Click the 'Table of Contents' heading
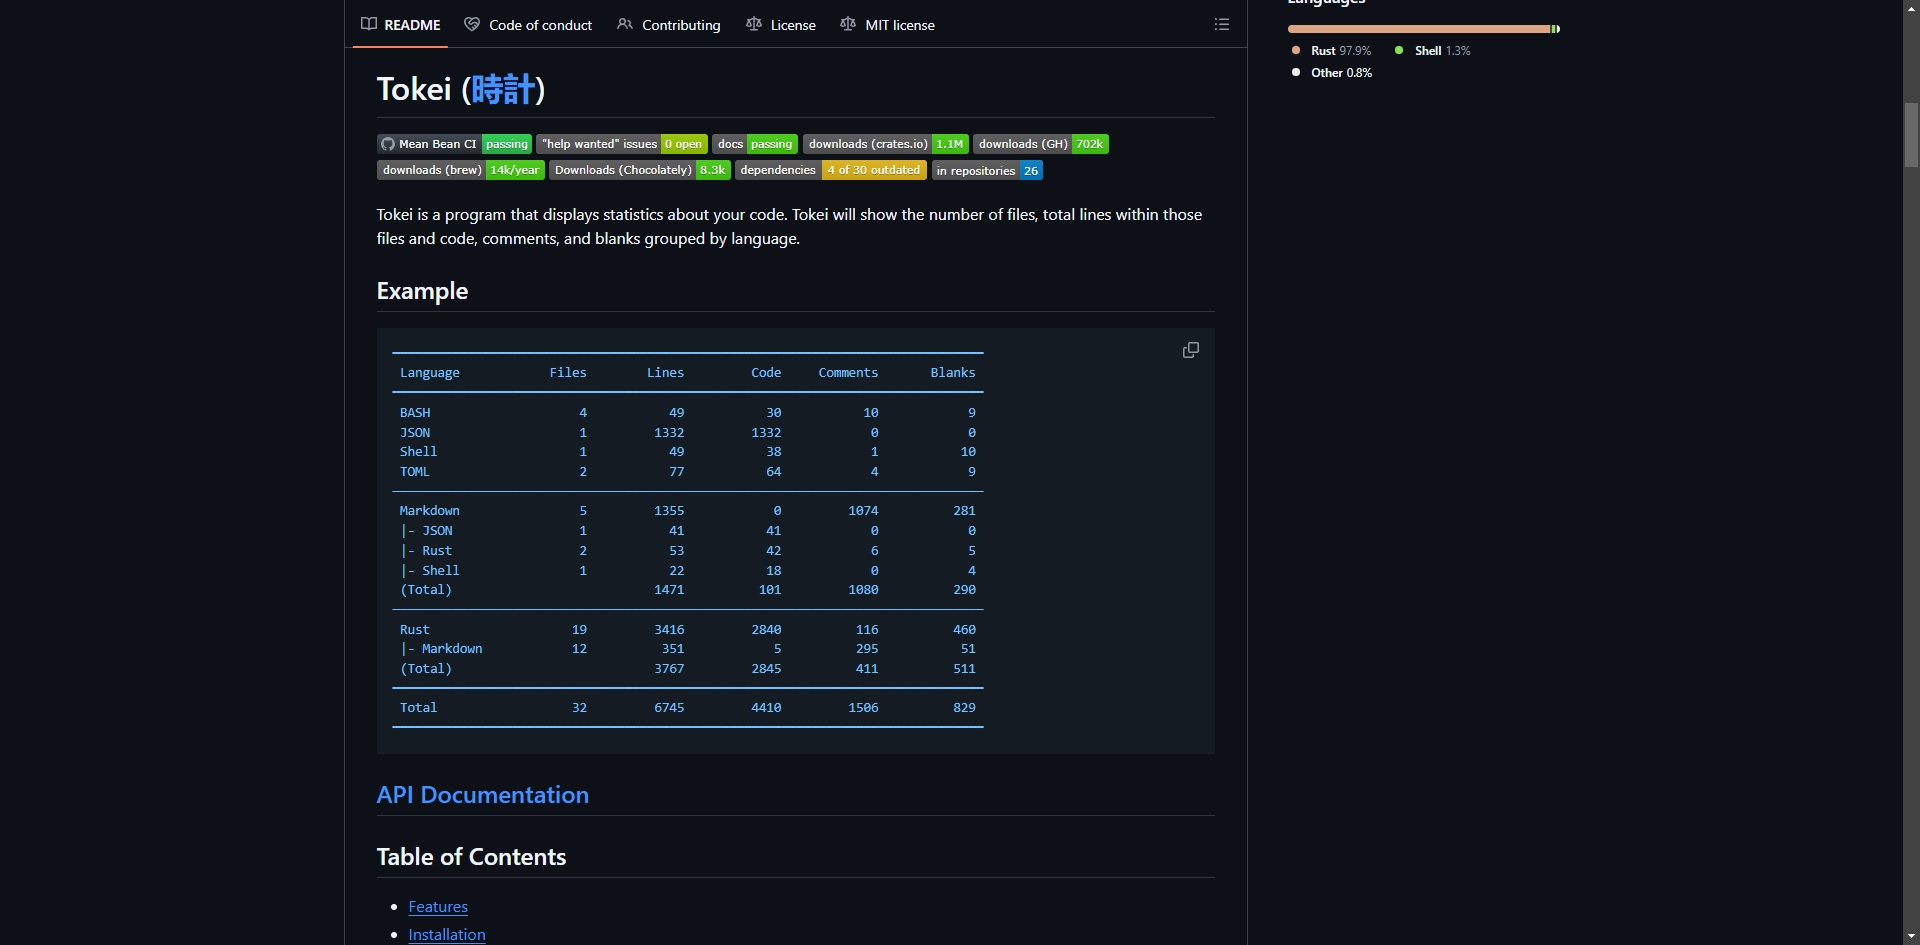This screenshot has width=1920, height=945. tap(471, 857)
